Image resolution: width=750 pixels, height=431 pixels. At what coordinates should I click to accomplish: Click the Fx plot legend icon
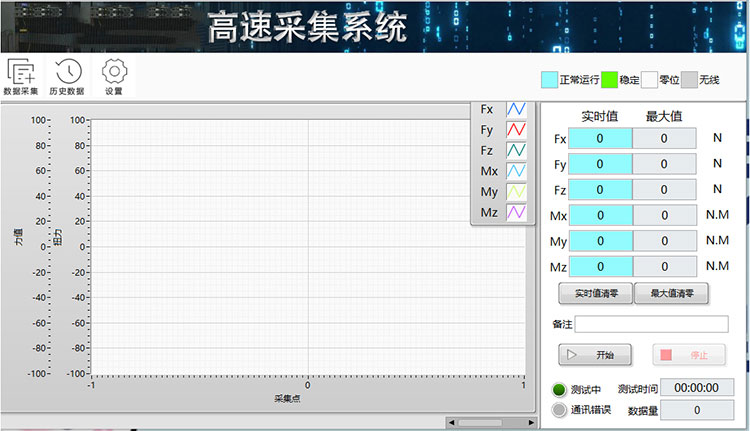[x=516, y=109]
